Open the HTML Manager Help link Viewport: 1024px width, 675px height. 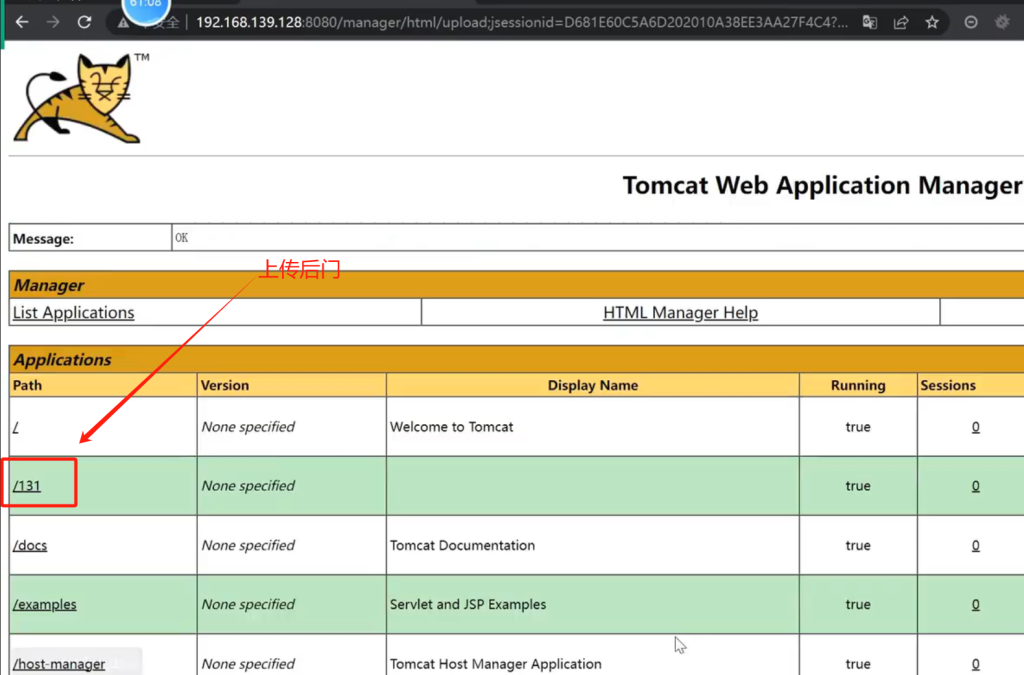(x=680, y=313)
